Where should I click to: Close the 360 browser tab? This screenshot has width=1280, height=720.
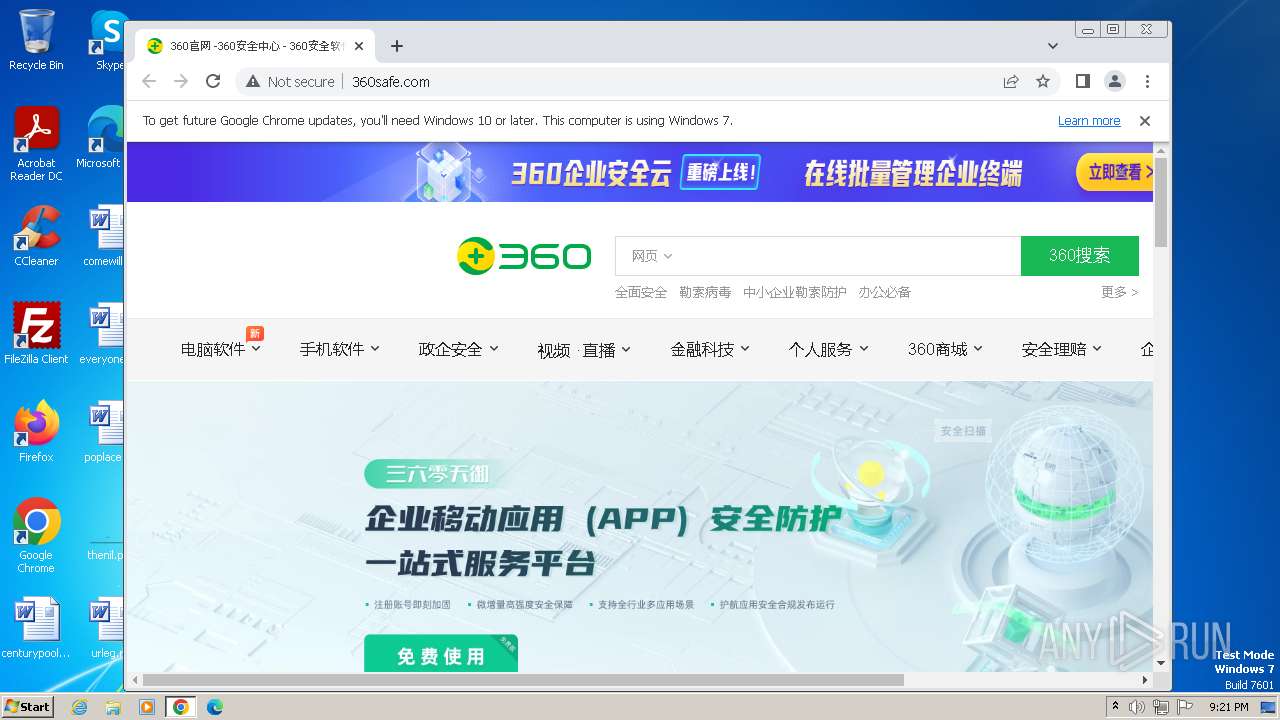click(x=359, y=46)
